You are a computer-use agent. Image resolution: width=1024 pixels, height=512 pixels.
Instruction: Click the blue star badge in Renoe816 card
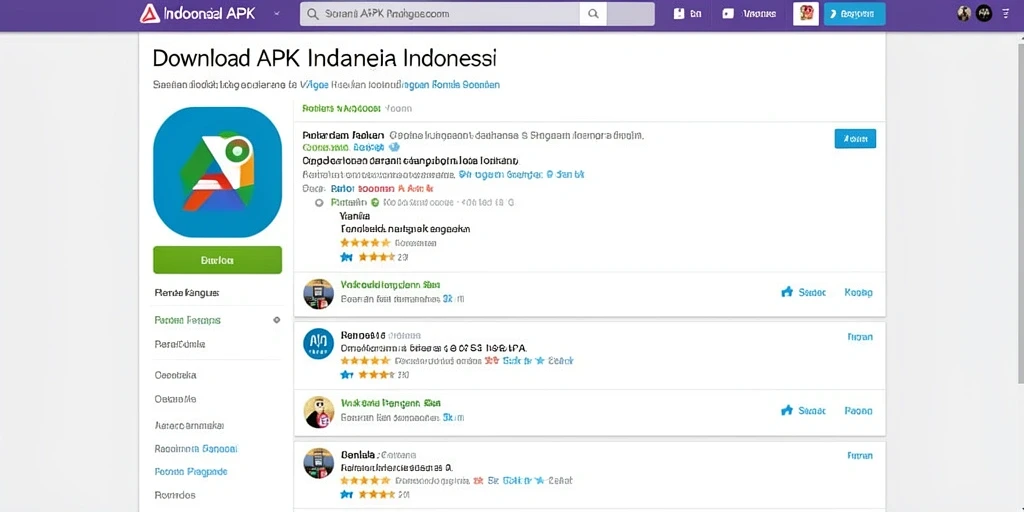pos(346,375)
